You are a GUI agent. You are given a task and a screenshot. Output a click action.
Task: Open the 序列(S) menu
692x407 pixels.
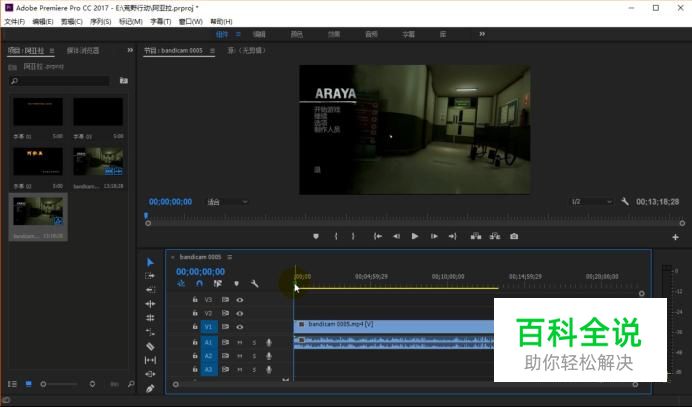[101, 21]
